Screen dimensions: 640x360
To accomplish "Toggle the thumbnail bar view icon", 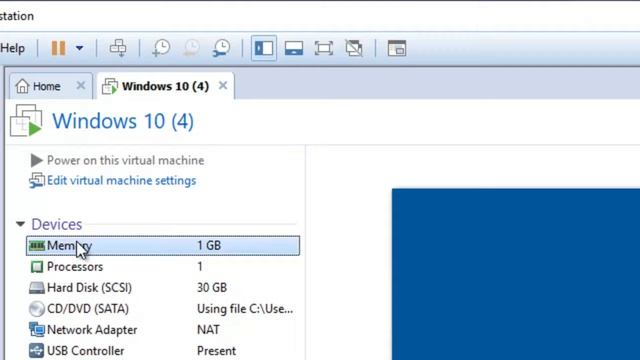I will (x=294, y=48).
